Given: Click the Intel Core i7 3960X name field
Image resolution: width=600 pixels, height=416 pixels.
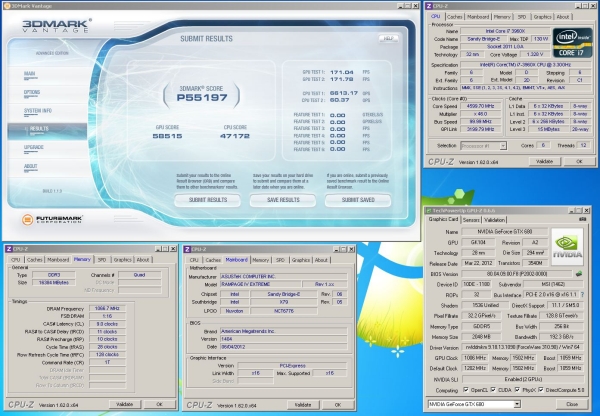Looking at the screenshot, I should 505,31.
